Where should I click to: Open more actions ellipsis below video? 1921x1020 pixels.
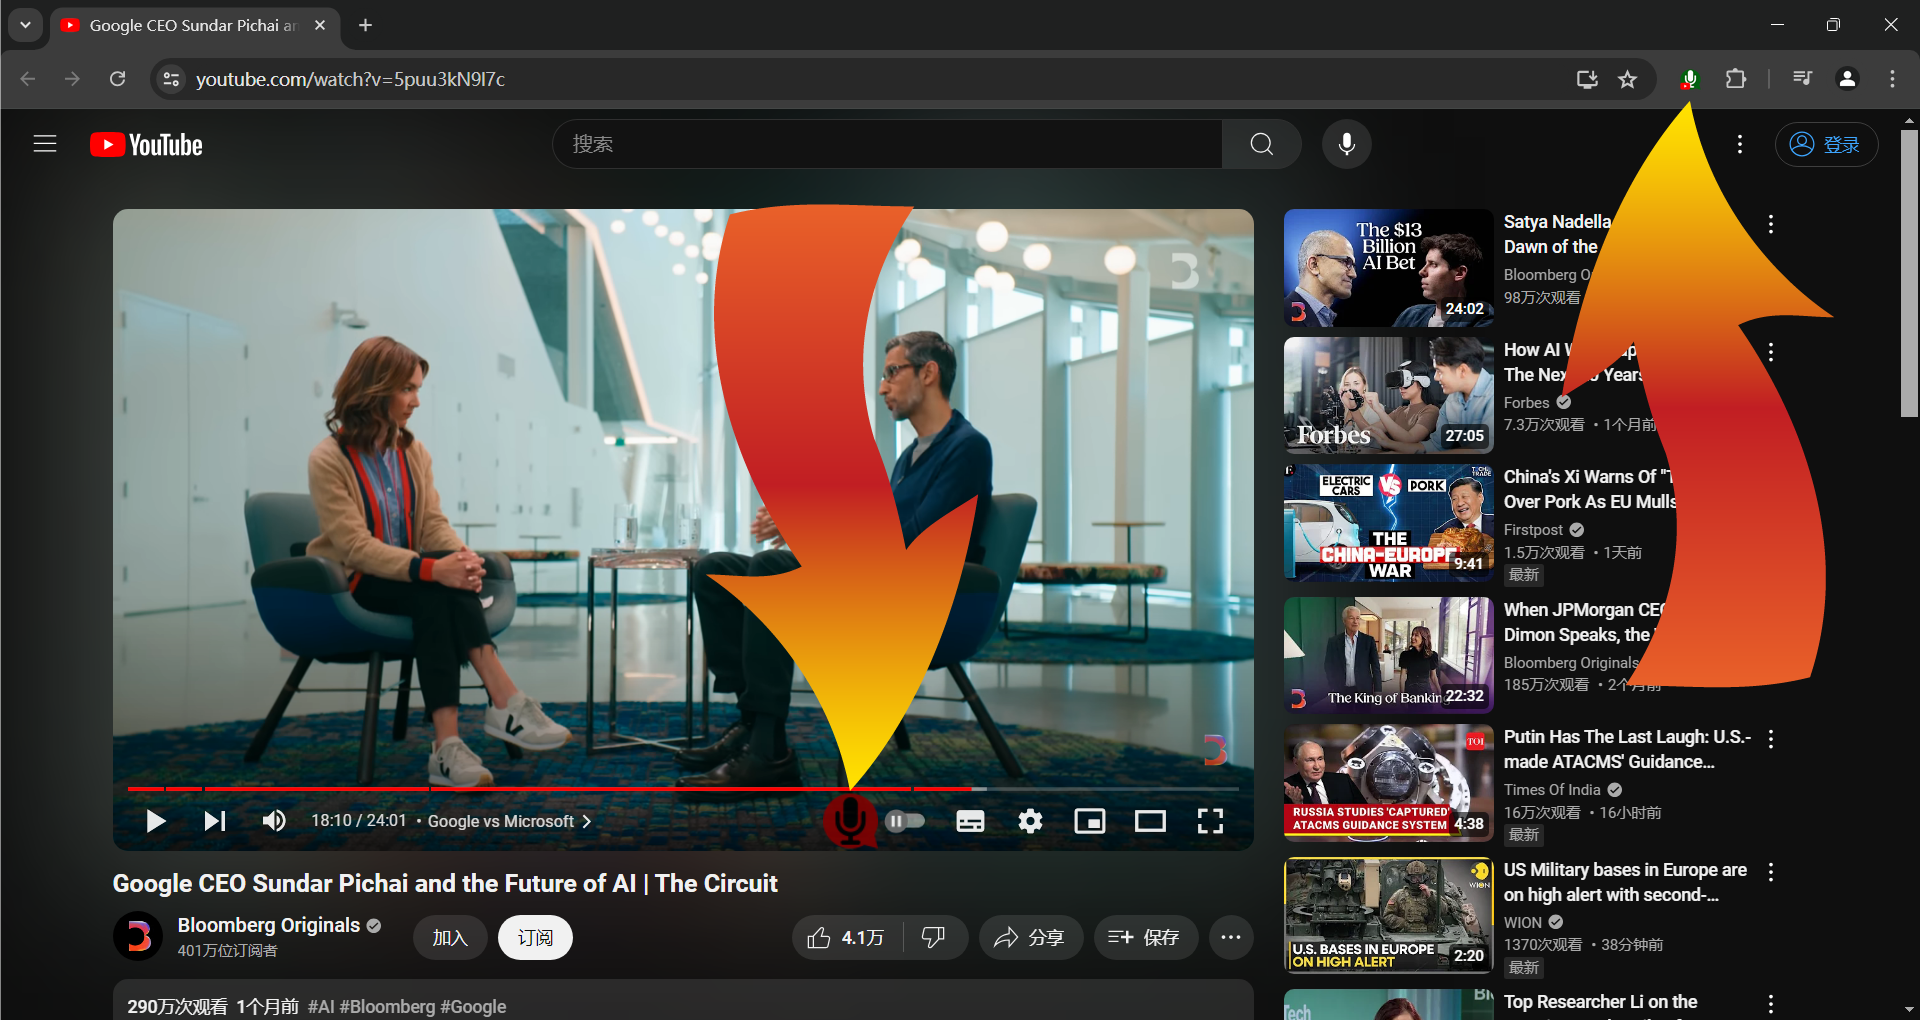click(x=1231, y=937)
